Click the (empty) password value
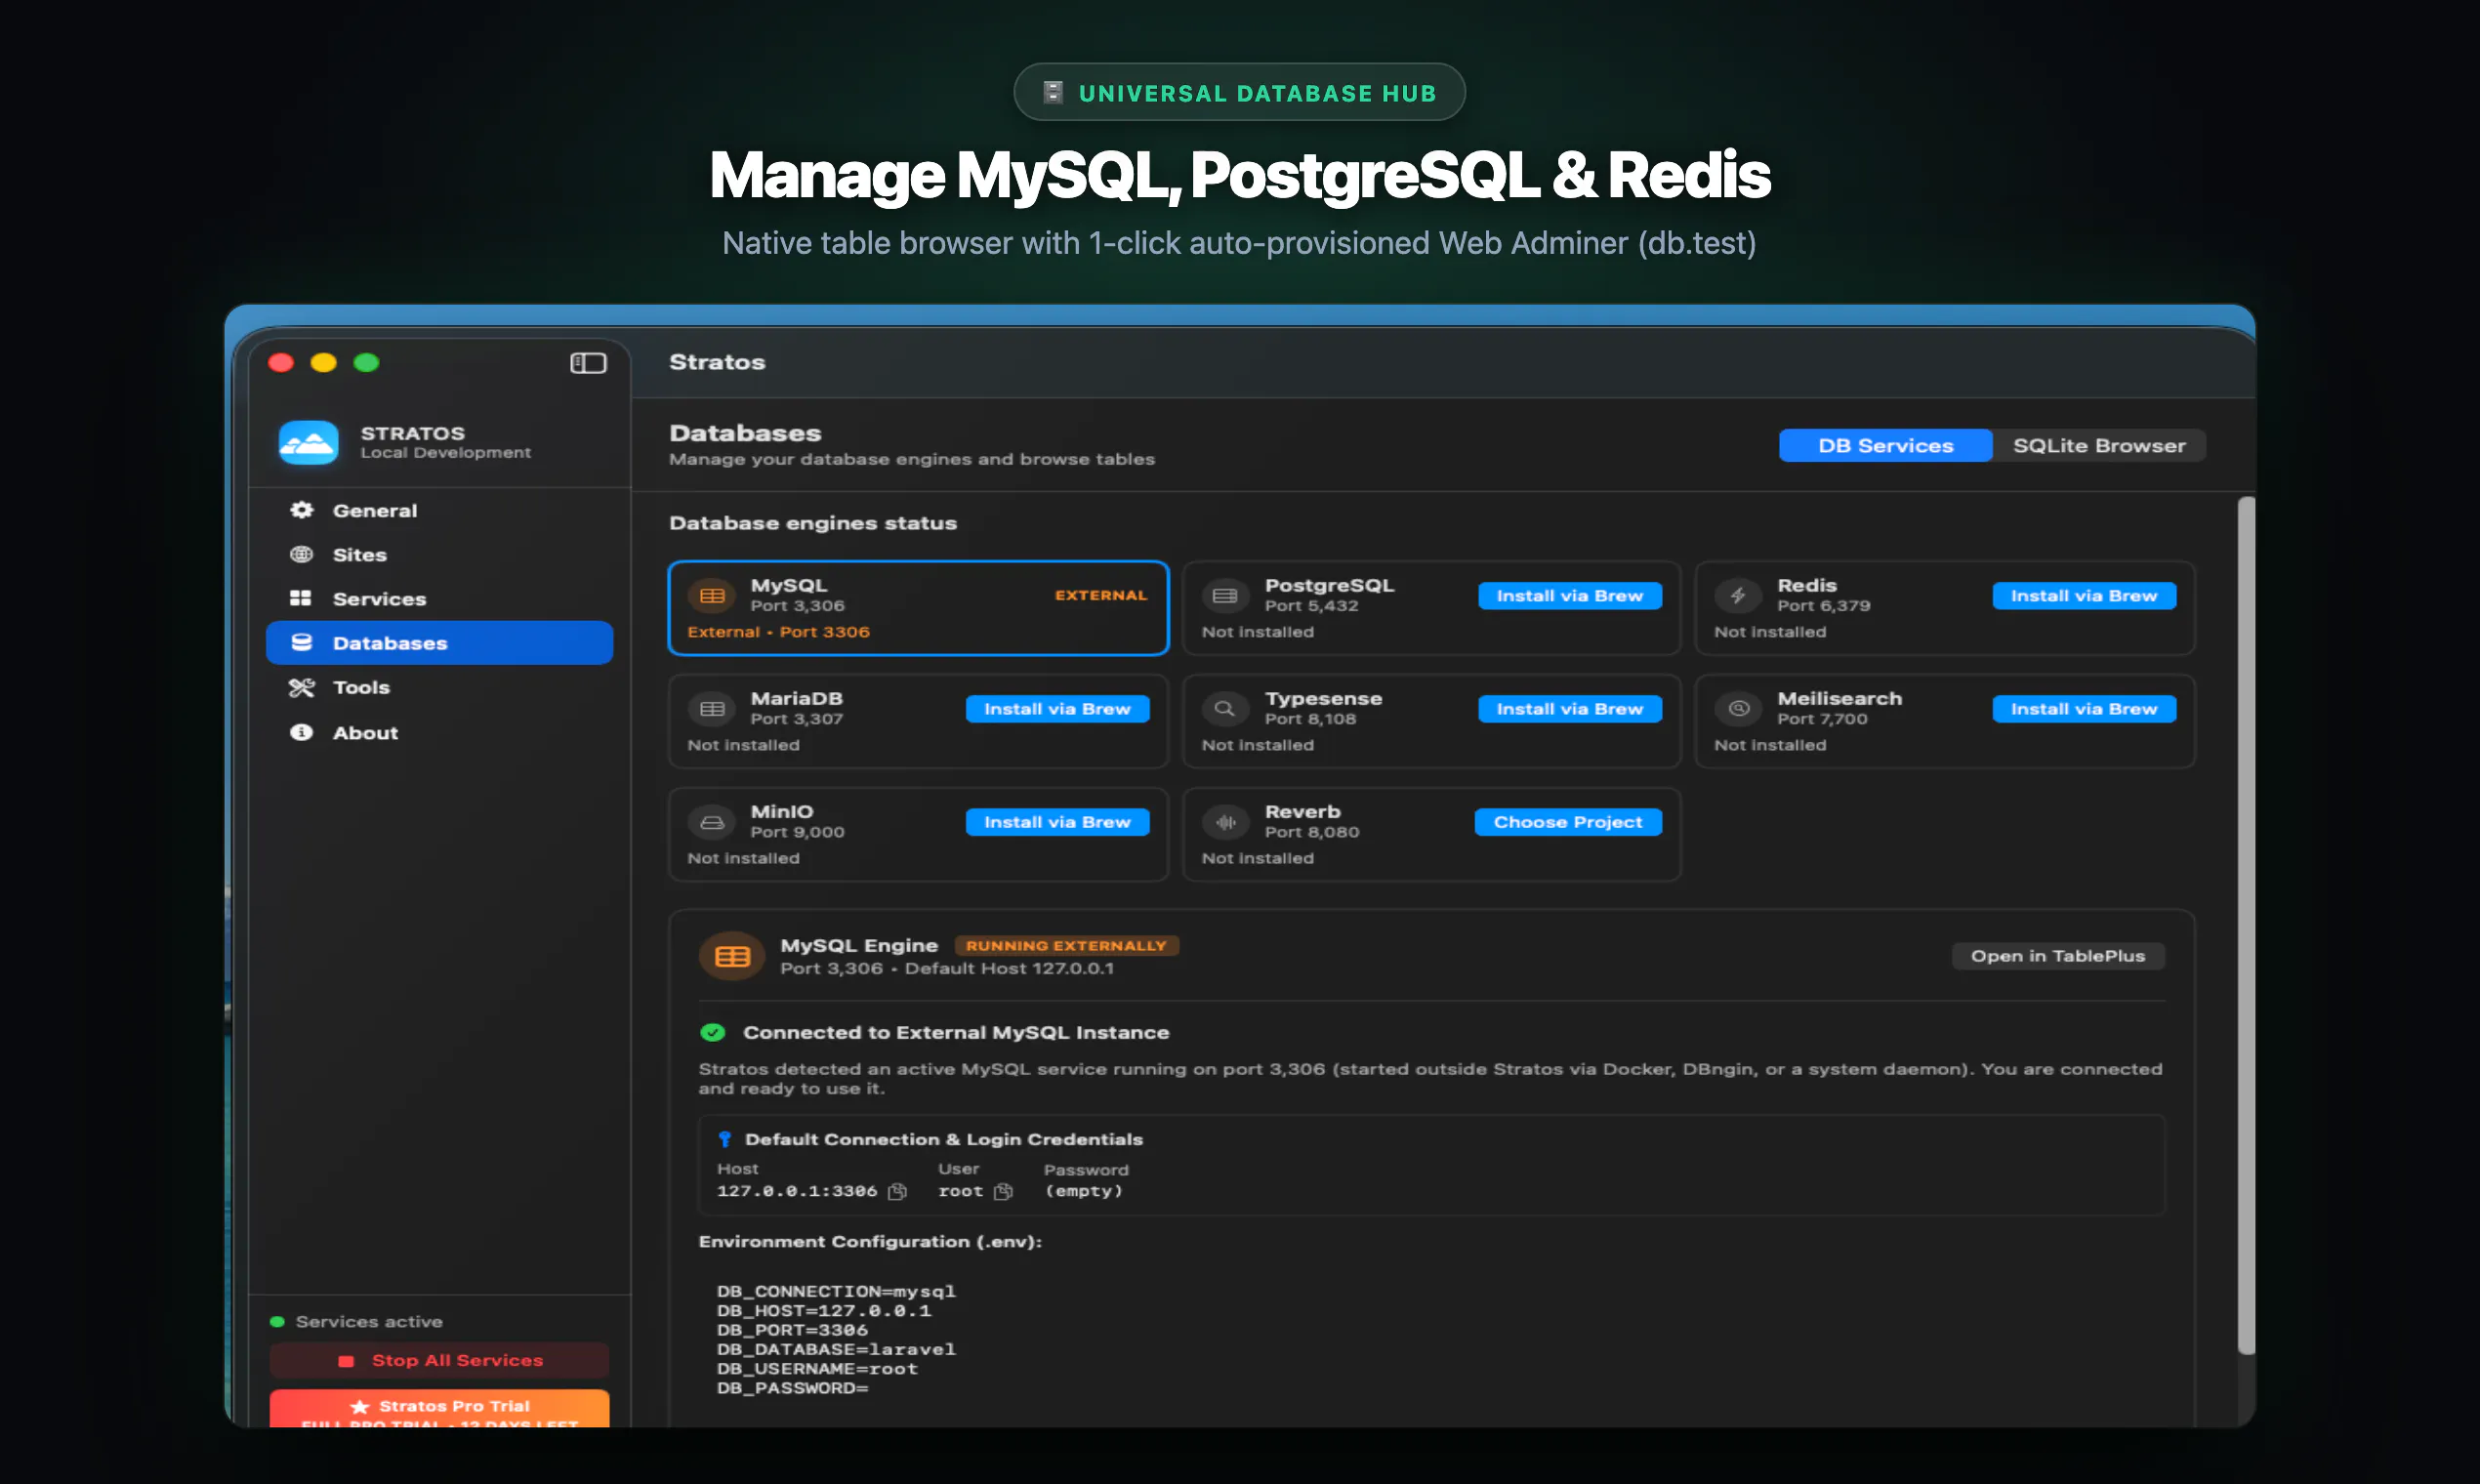This screenshot has height=1484, width=2480. tap(1084, 1191)
